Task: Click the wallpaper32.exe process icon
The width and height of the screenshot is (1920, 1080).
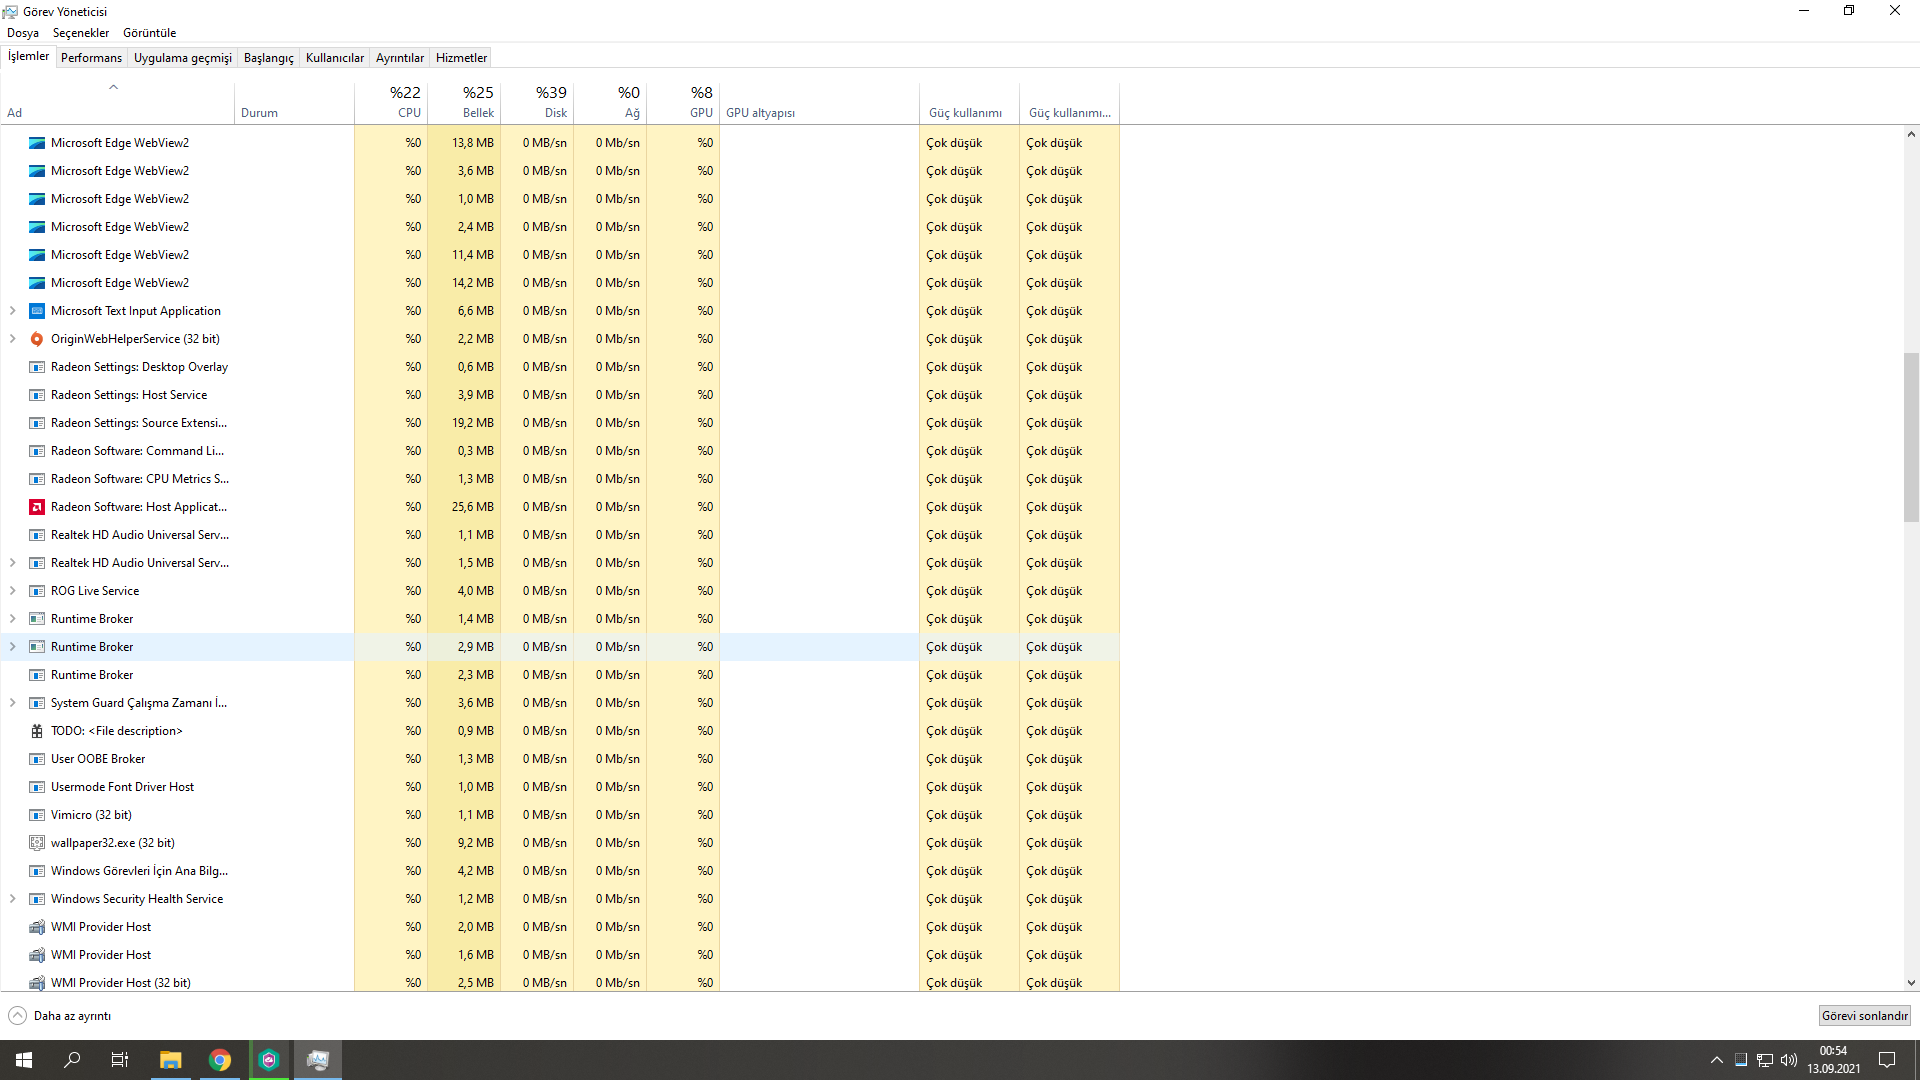Action: point(37,843)
